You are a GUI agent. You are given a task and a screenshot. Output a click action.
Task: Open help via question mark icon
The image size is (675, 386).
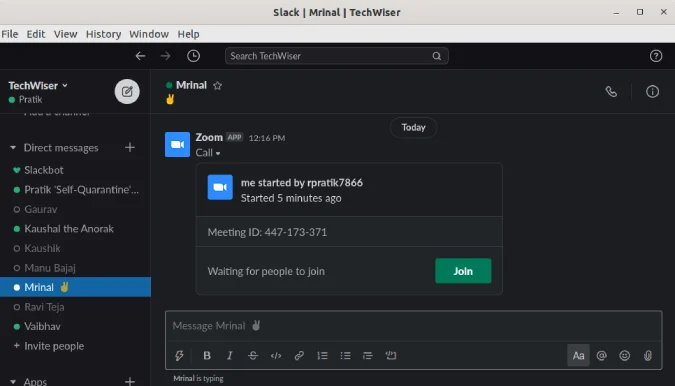tap(656, 56)
